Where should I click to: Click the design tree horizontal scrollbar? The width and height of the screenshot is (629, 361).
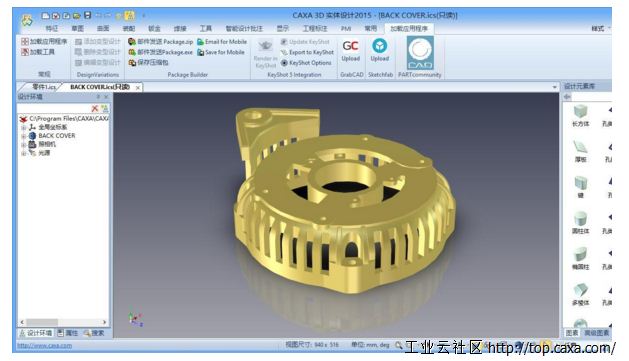(x=63, y=322)
